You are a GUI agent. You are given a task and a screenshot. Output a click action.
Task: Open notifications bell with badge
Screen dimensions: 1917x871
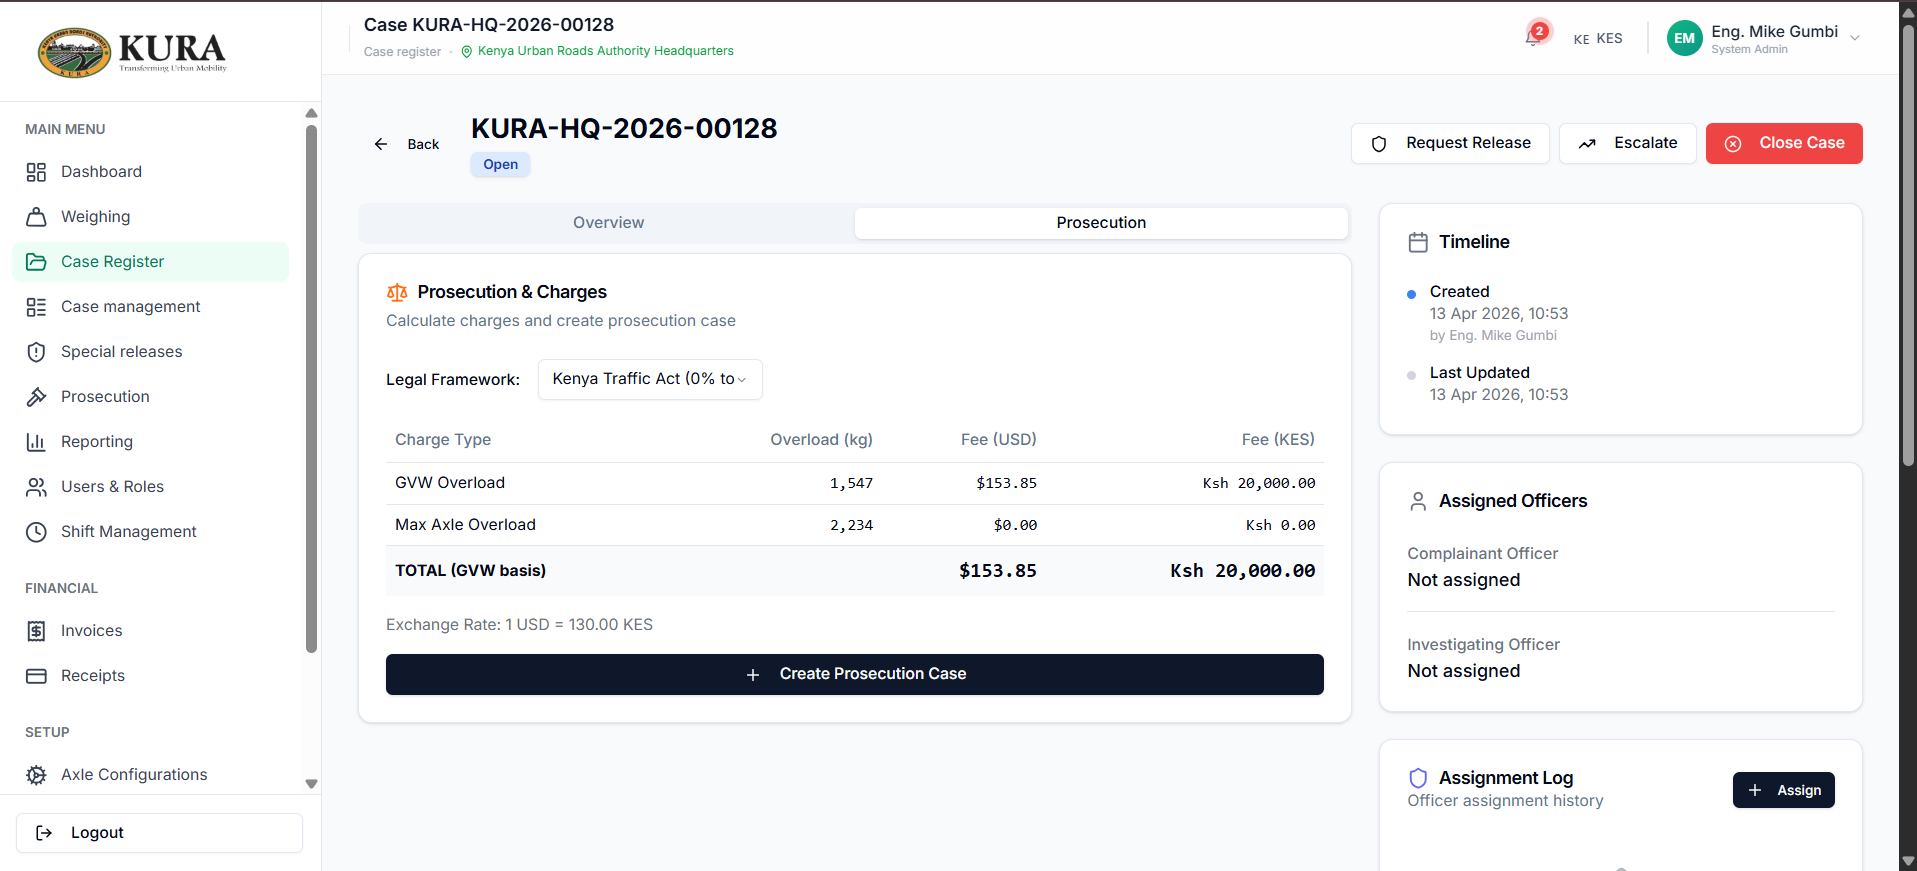click(x=1536, y=36)
